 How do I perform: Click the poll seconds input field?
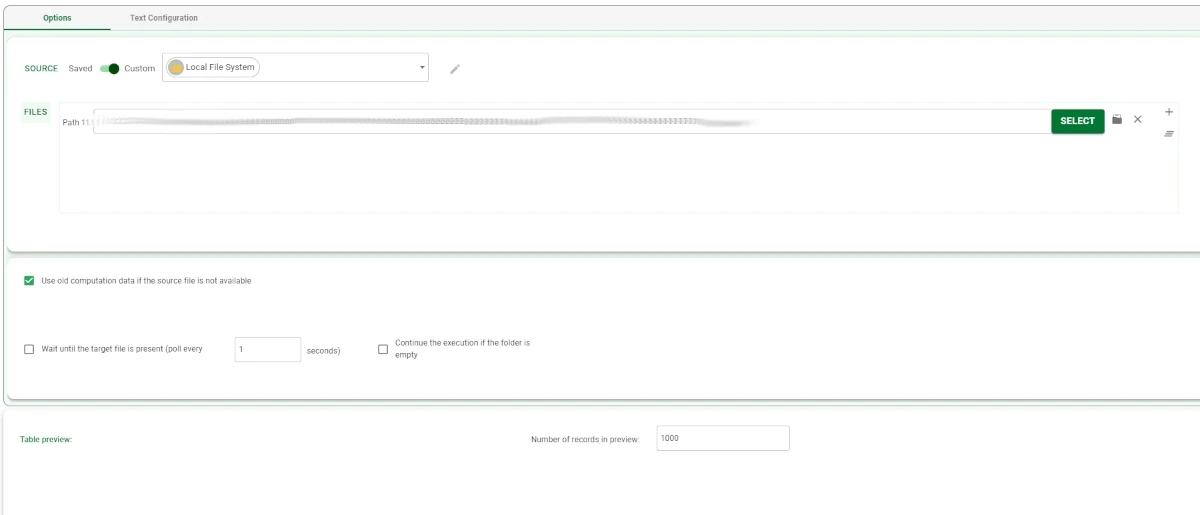click(x=267, y=349)
